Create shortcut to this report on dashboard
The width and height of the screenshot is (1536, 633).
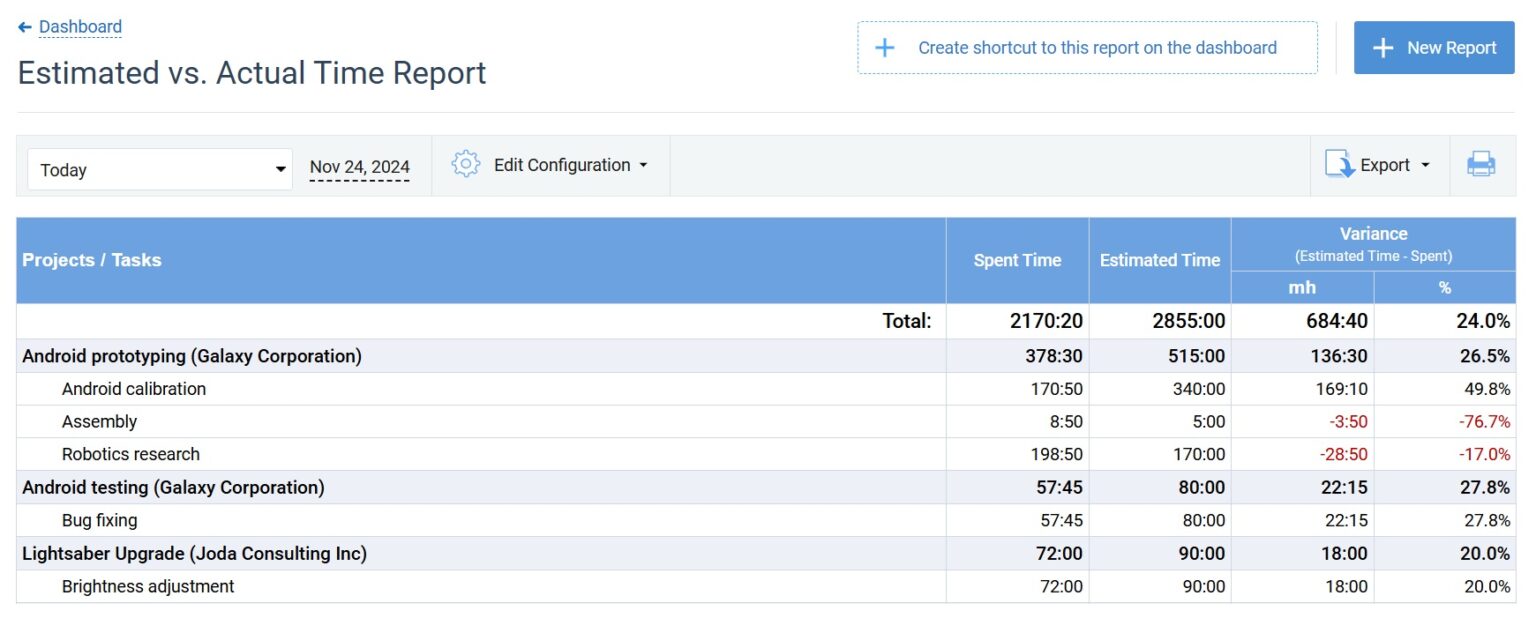click(x=1088, y=47)
